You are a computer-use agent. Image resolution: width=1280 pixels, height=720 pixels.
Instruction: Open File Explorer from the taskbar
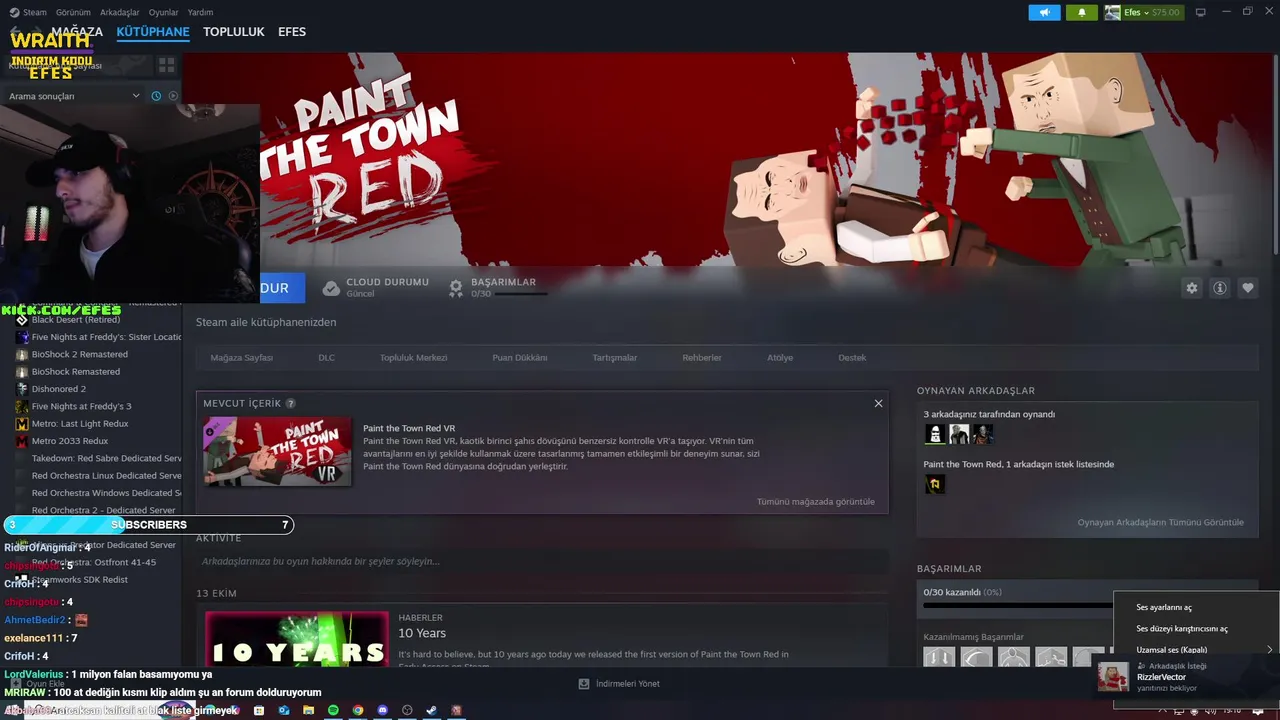(x=309, y=710)
